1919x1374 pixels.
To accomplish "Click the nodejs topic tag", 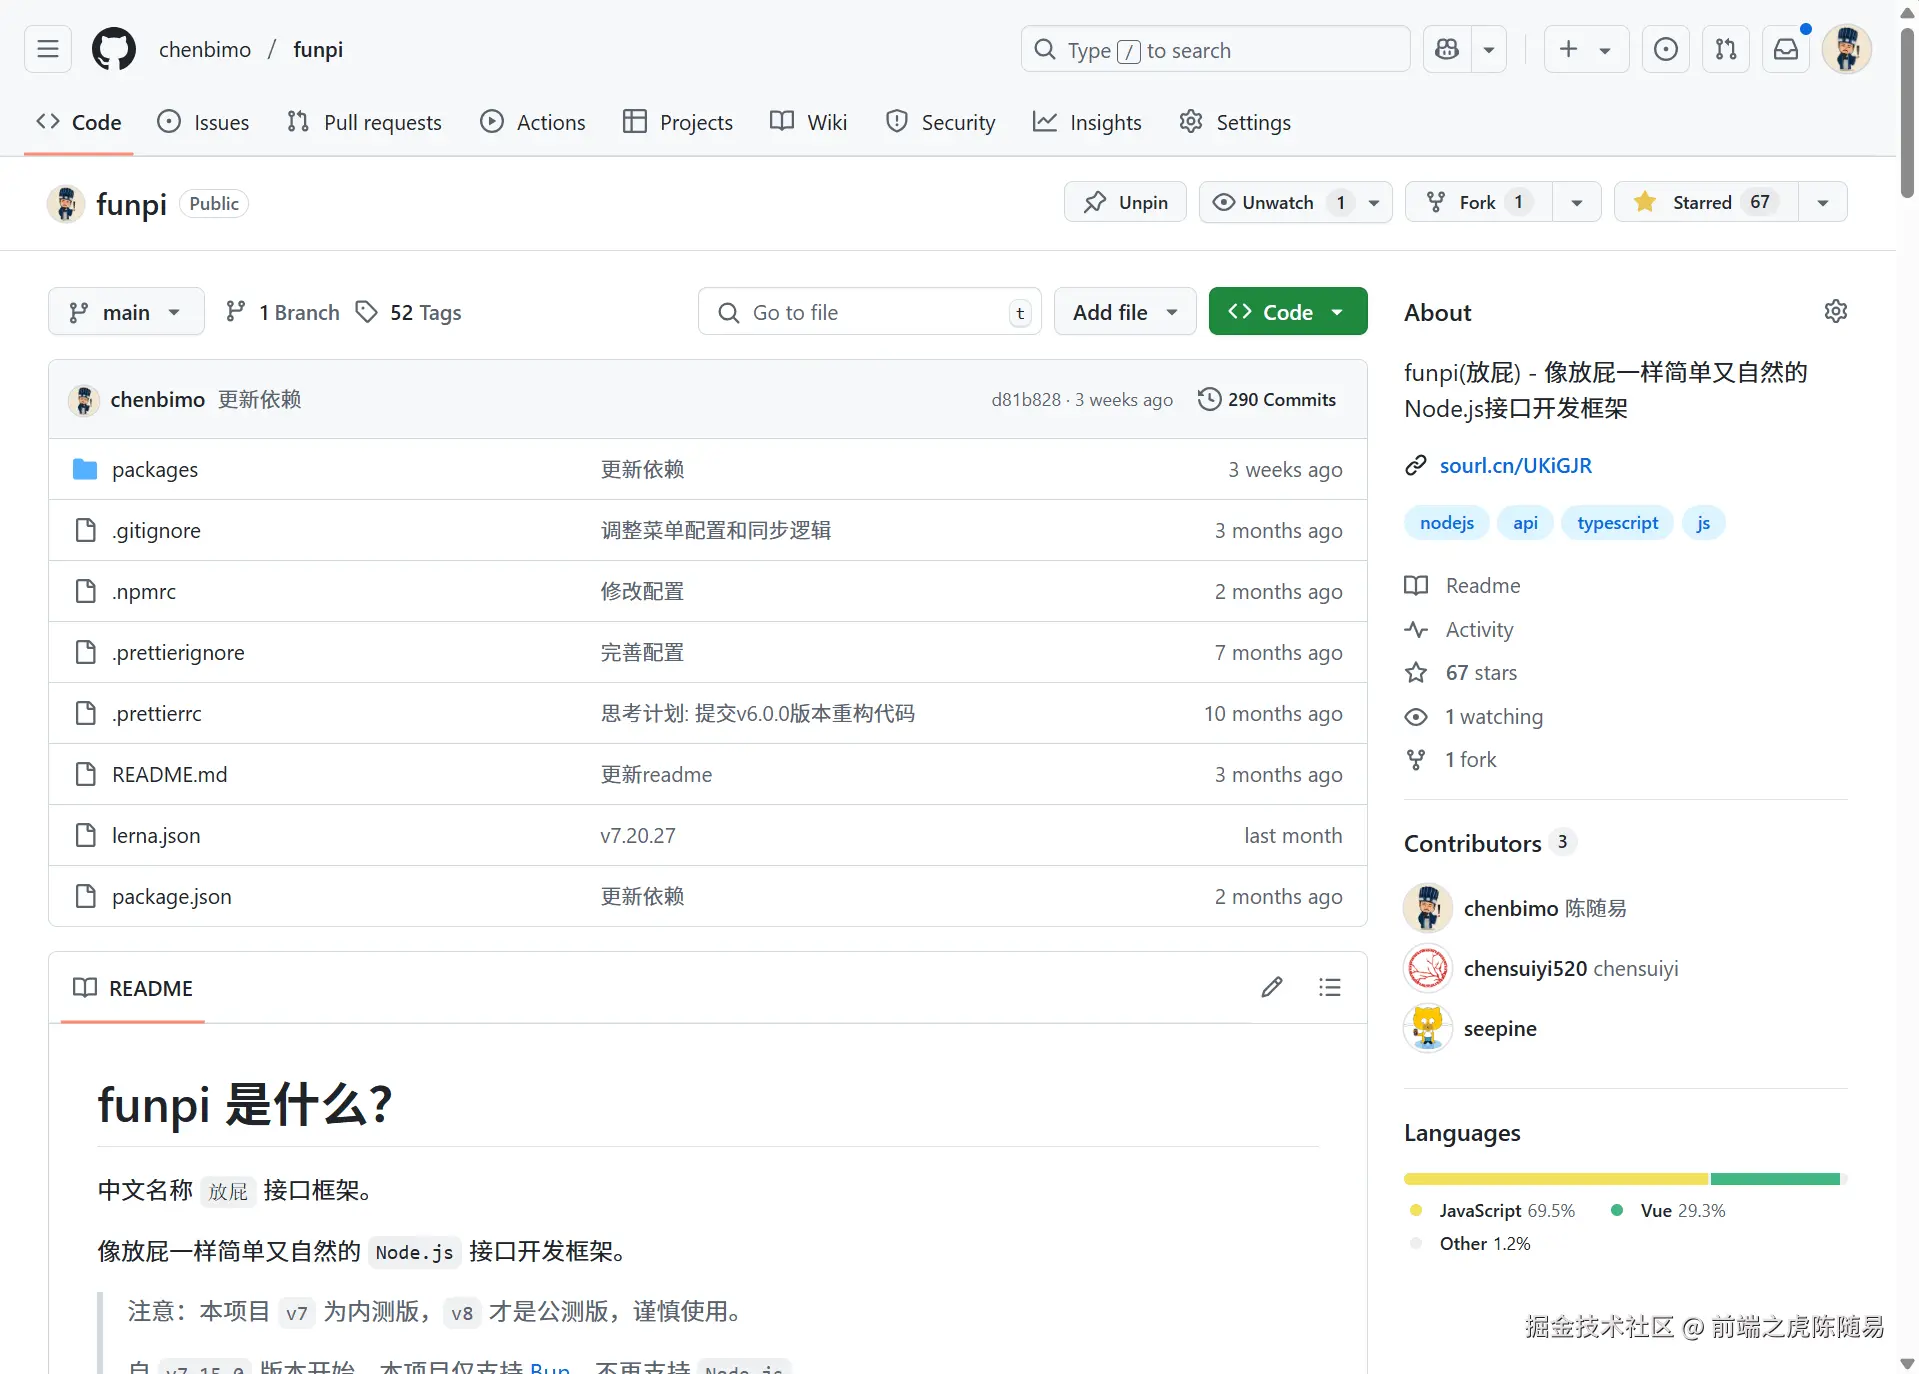I will [x=1447, y=523].
